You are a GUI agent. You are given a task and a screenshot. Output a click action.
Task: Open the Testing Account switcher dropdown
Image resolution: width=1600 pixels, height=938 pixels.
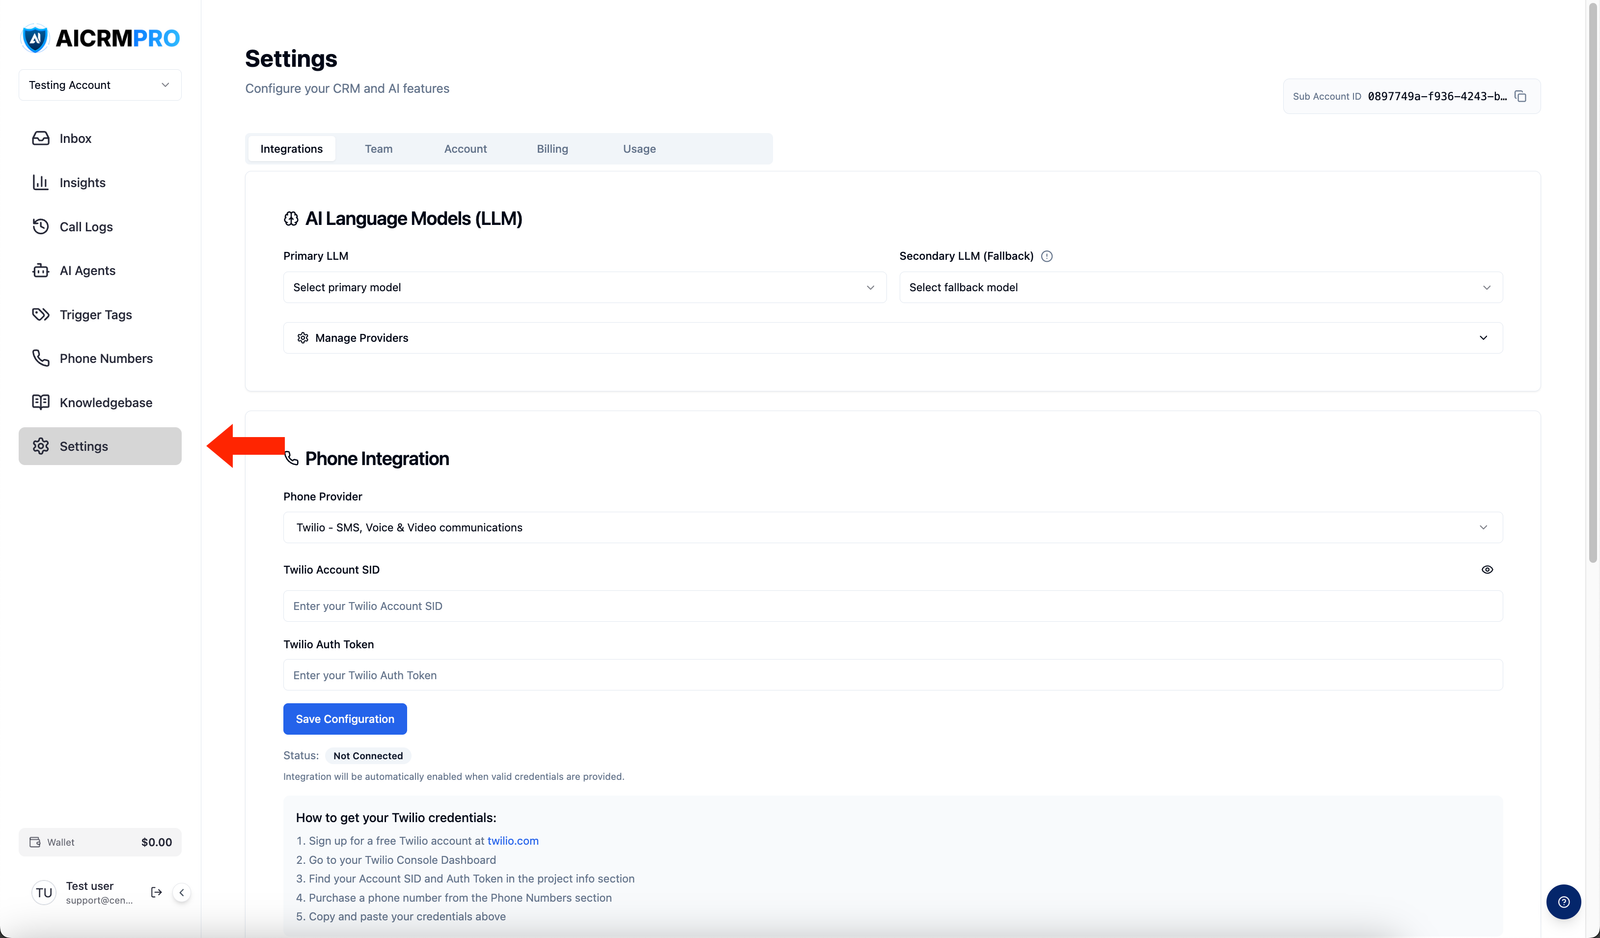(x=100, y=85)
